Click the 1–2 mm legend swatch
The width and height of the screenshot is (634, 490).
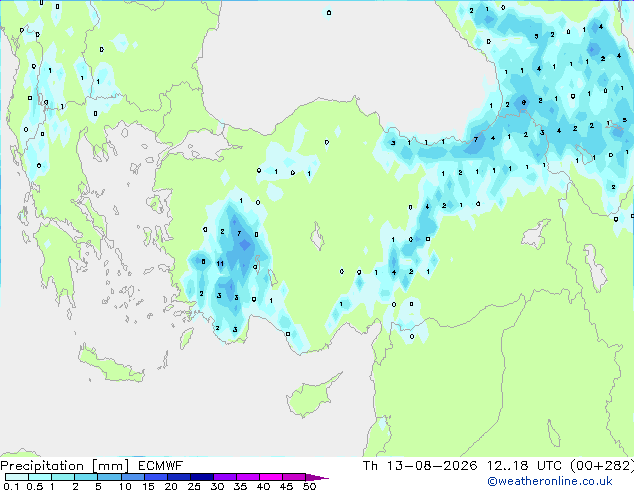pyautogui.click(x=63, y=477)
